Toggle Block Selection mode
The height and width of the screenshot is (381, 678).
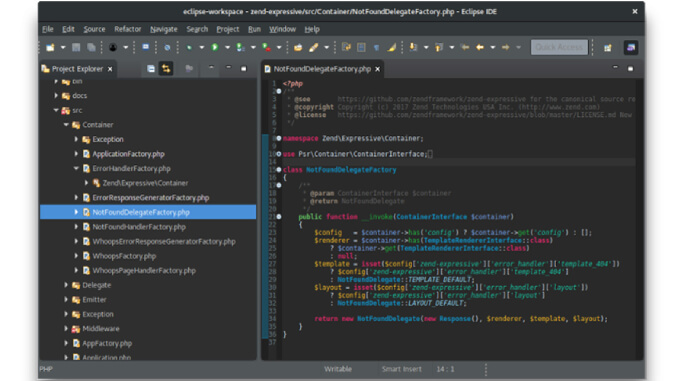tap(361, 47)
